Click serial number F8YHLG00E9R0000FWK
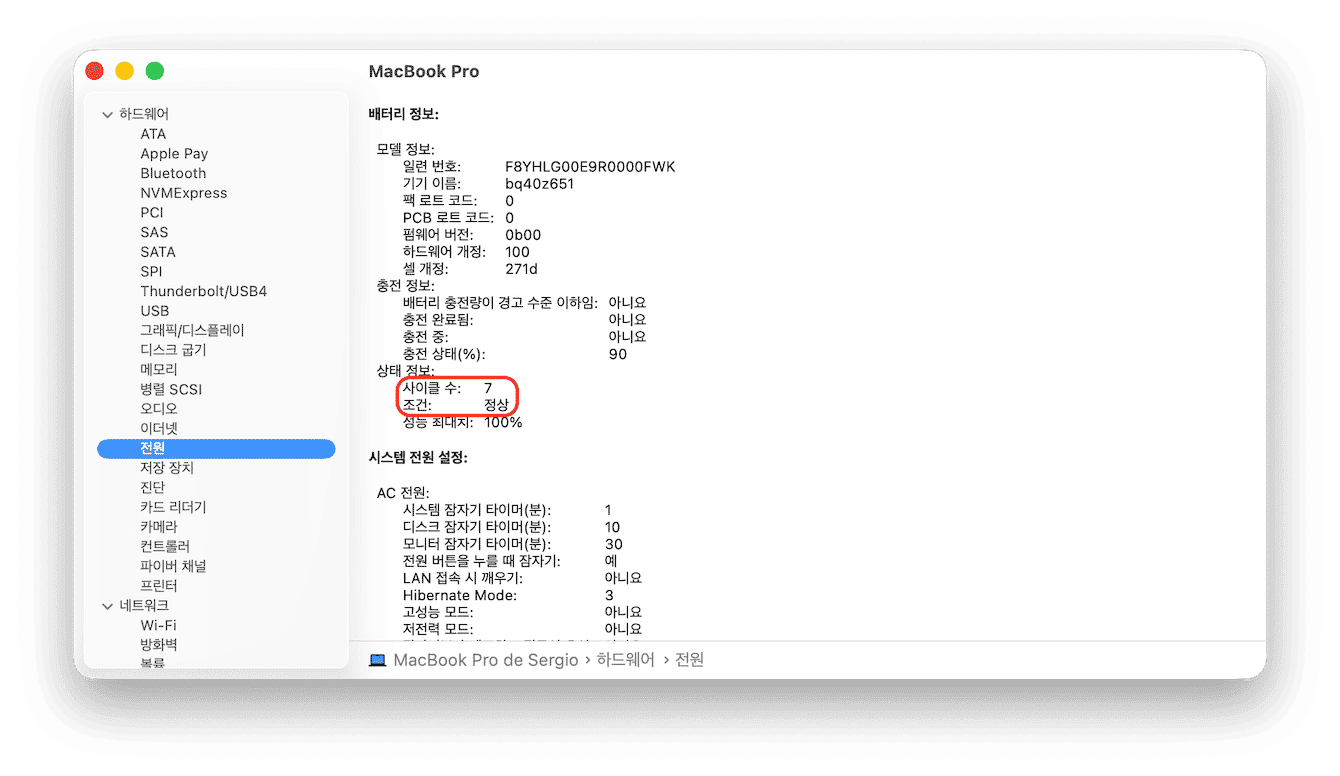 pyautogui.click(x=590, y=167)
